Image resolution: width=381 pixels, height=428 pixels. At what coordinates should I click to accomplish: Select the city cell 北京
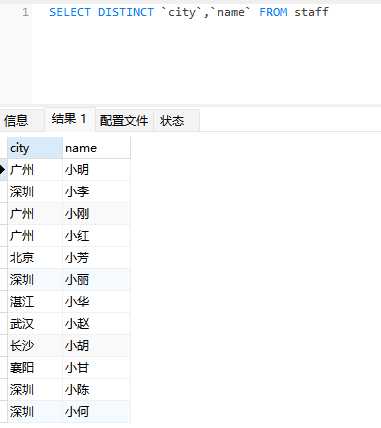[x=35, y=258]
